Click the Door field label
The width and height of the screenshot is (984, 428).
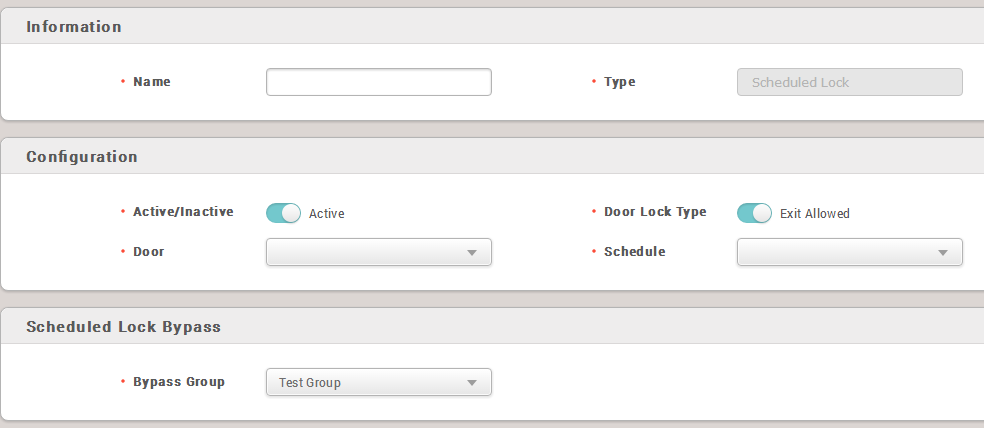point(149,252)
